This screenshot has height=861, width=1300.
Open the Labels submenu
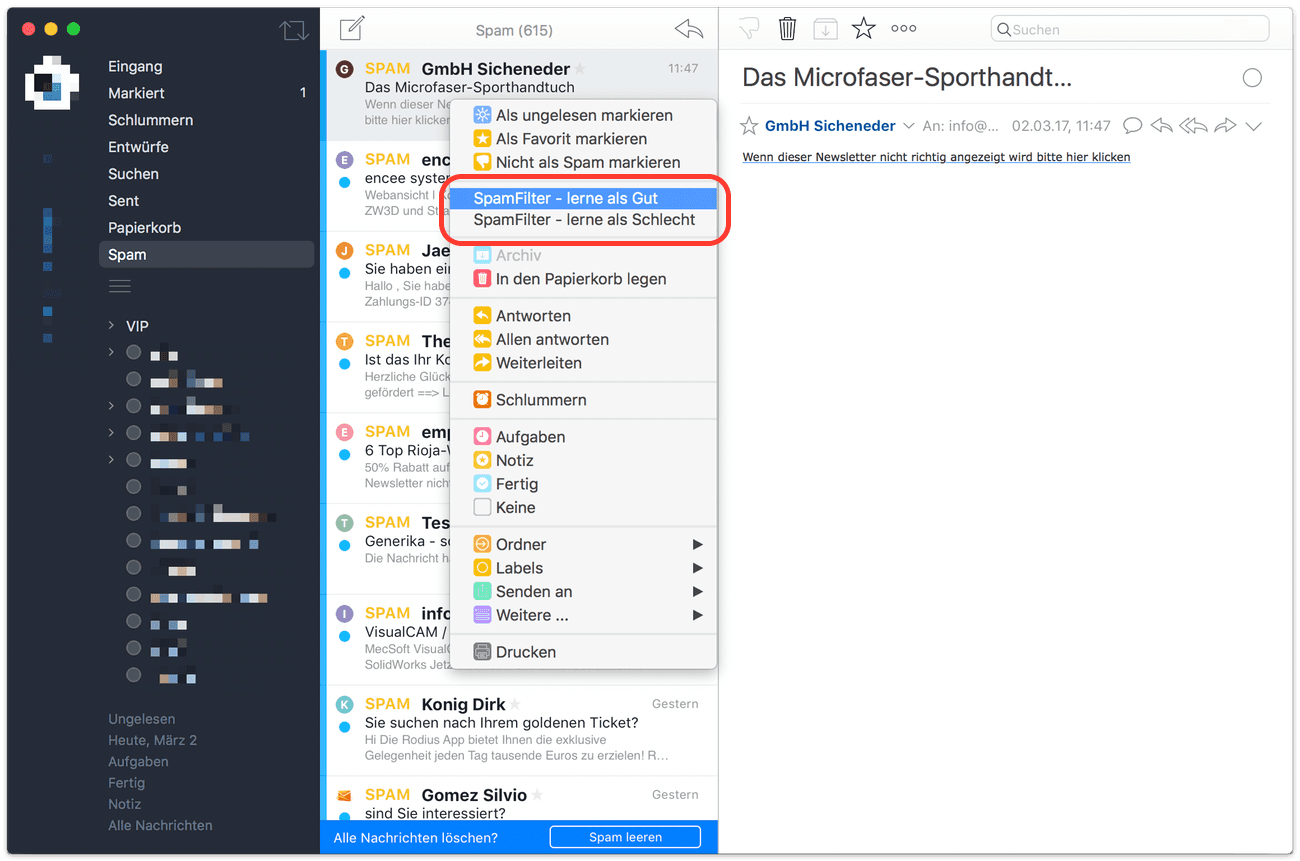click(583, 568)
